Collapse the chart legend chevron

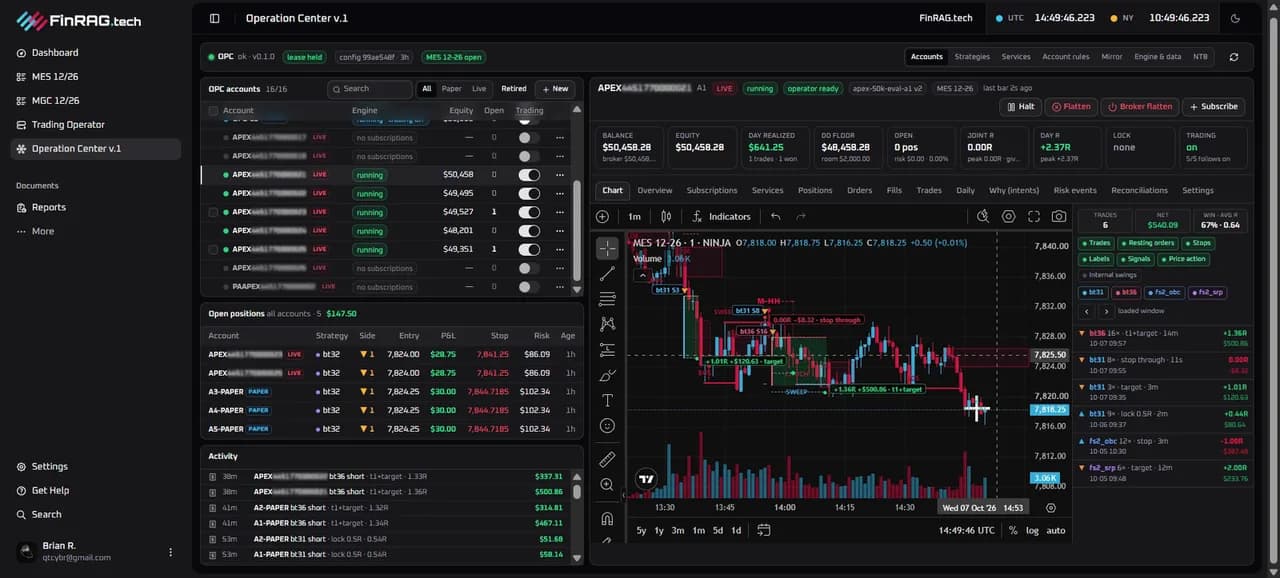641,274
